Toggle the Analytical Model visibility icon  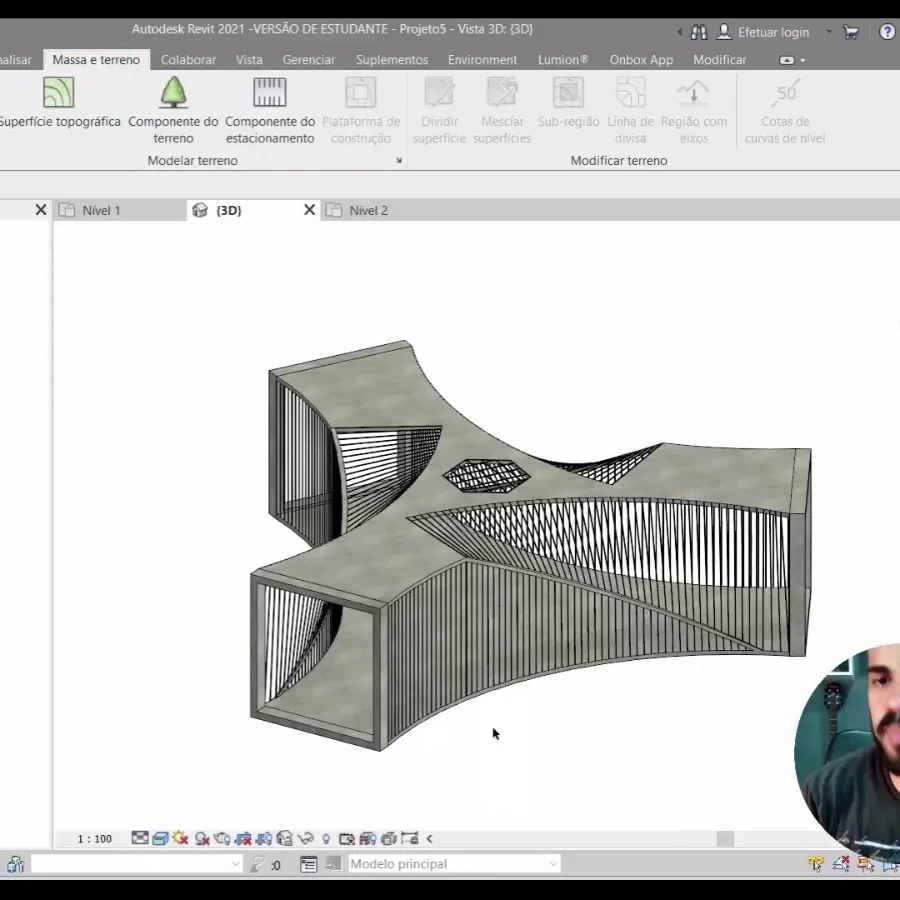(x=367, y=839)
